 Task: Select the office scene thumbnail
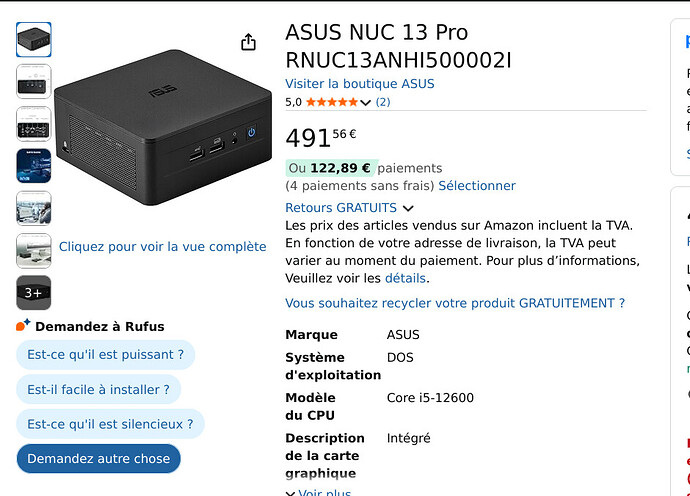pyautogui.click(x=34, y=208)
